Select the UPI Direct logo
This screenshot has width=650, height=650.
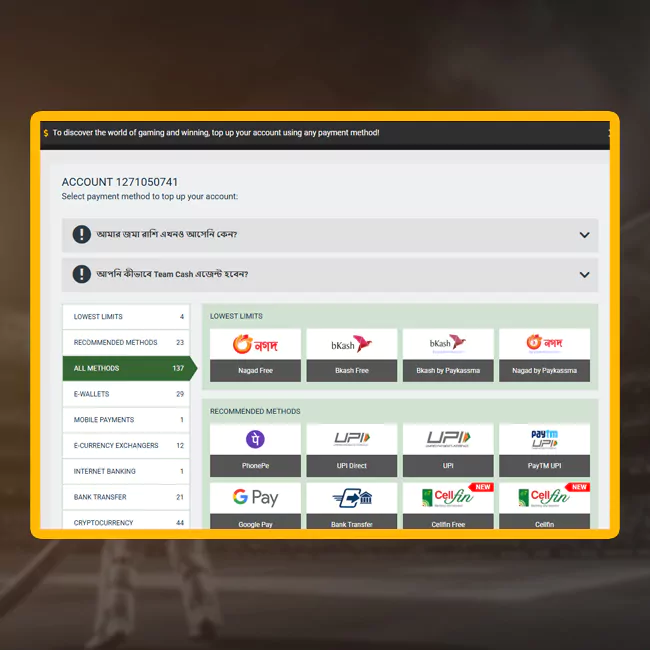(352, 439)
